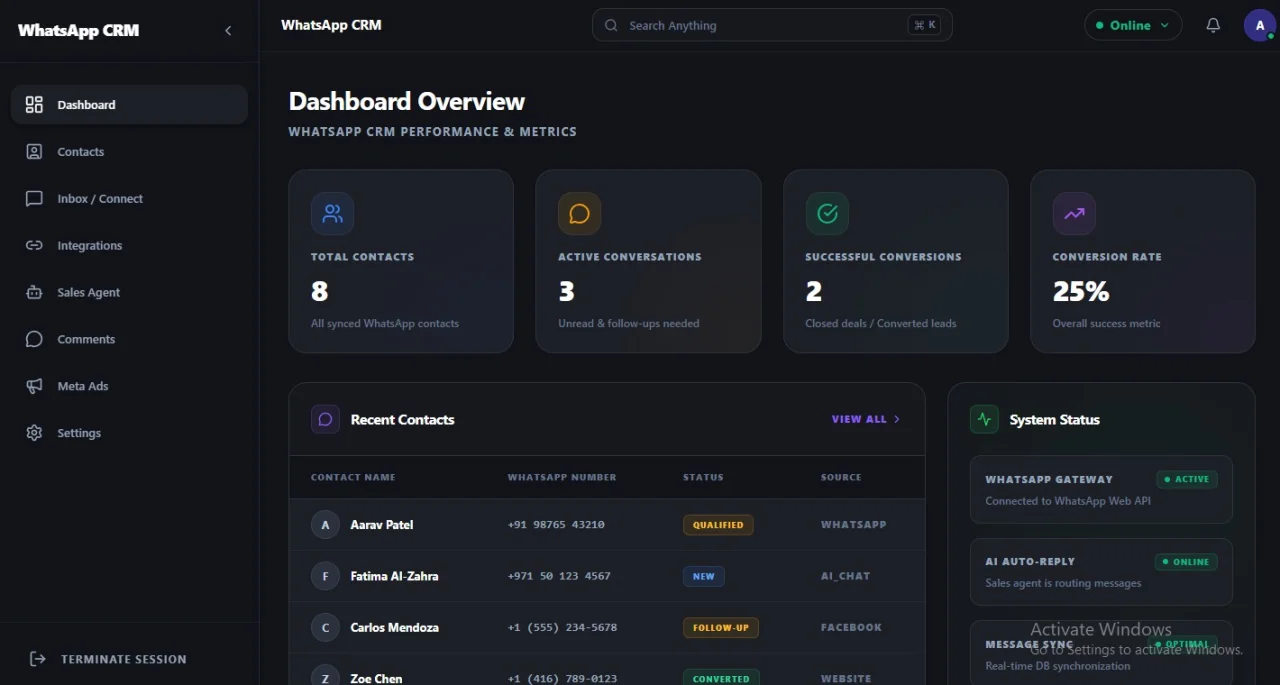Click the Contacts person icon in sidebar

34,151
